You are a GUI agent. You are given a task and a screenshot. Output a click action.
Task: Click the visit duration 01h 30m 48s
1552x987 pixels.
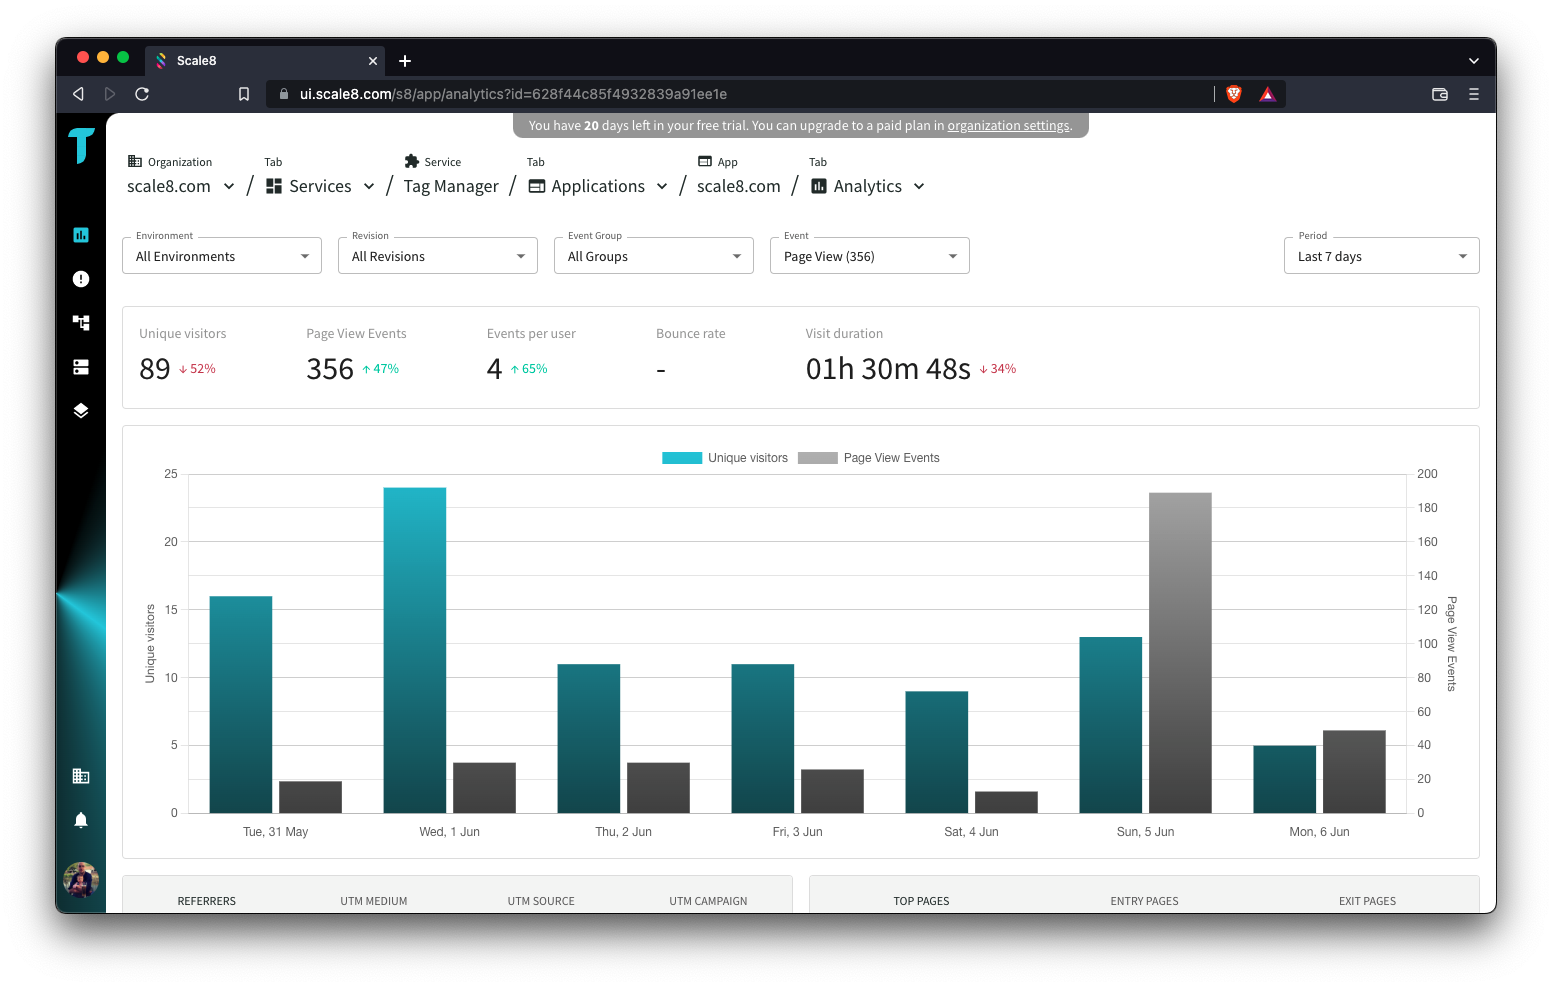coord(888,369)
